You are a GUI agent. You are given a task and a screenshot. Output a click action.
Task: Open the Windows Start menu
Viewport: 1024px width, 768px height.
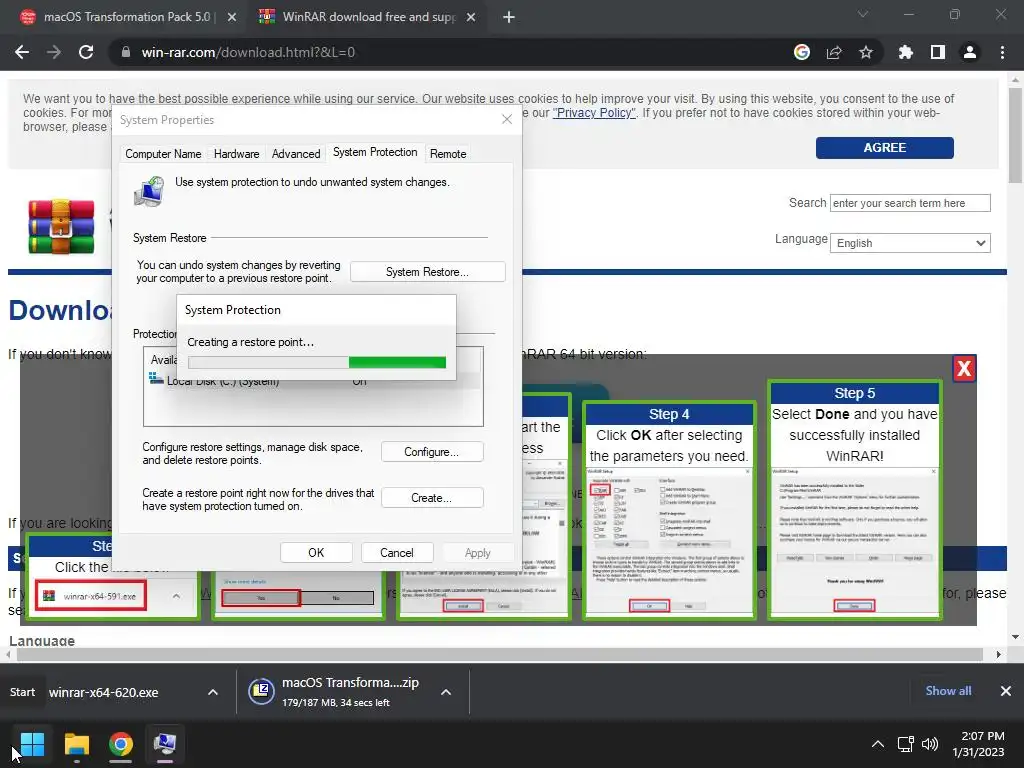tap(32, 744)
